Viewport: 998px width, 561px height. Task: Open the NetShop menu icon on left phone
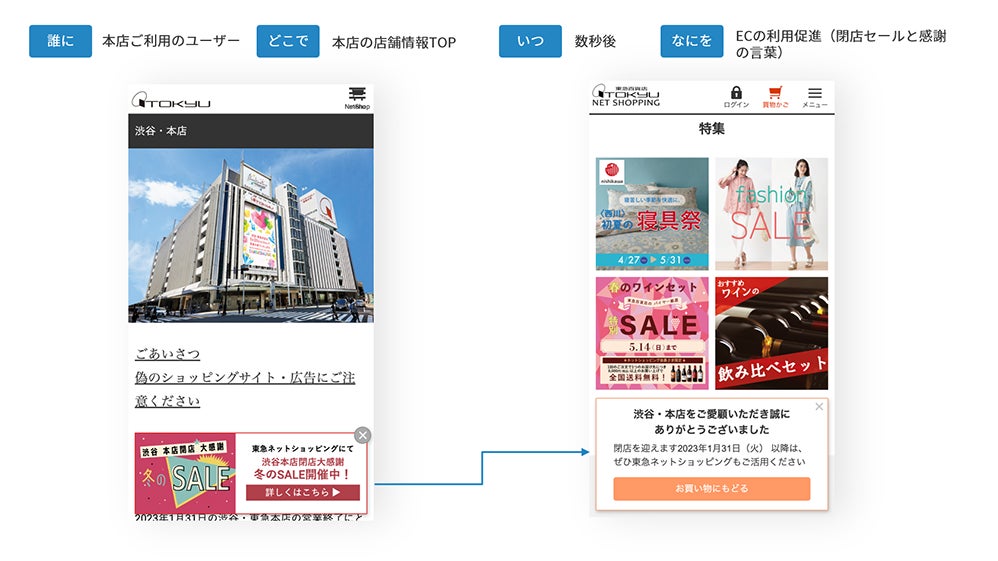point(357,98)
